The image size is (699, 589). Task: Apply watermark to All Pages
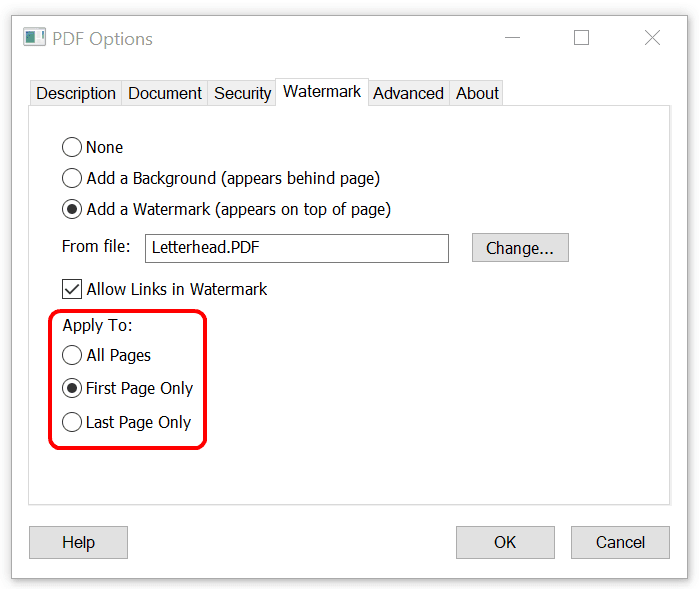(x=72, y=355)
